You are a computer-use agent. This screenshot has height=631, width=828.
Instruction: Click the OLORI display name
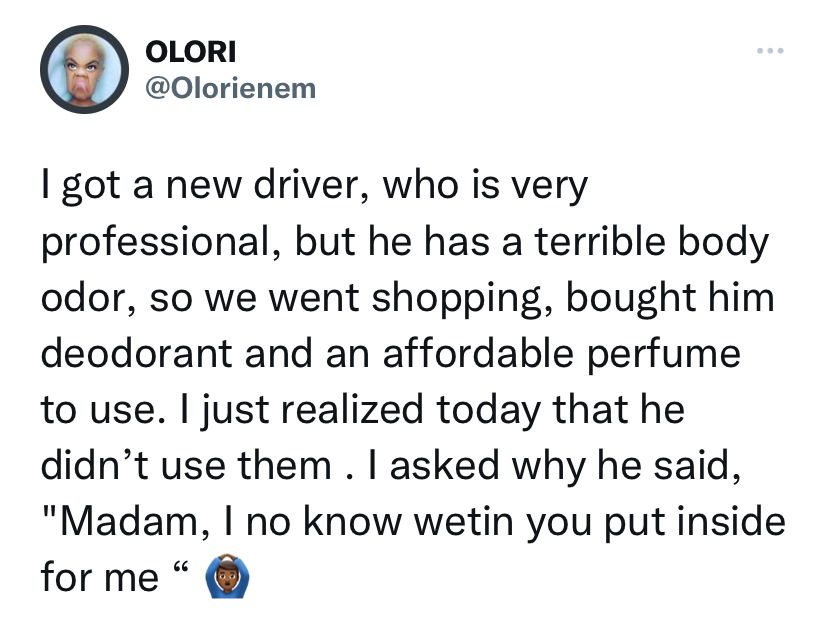(191, 52)
